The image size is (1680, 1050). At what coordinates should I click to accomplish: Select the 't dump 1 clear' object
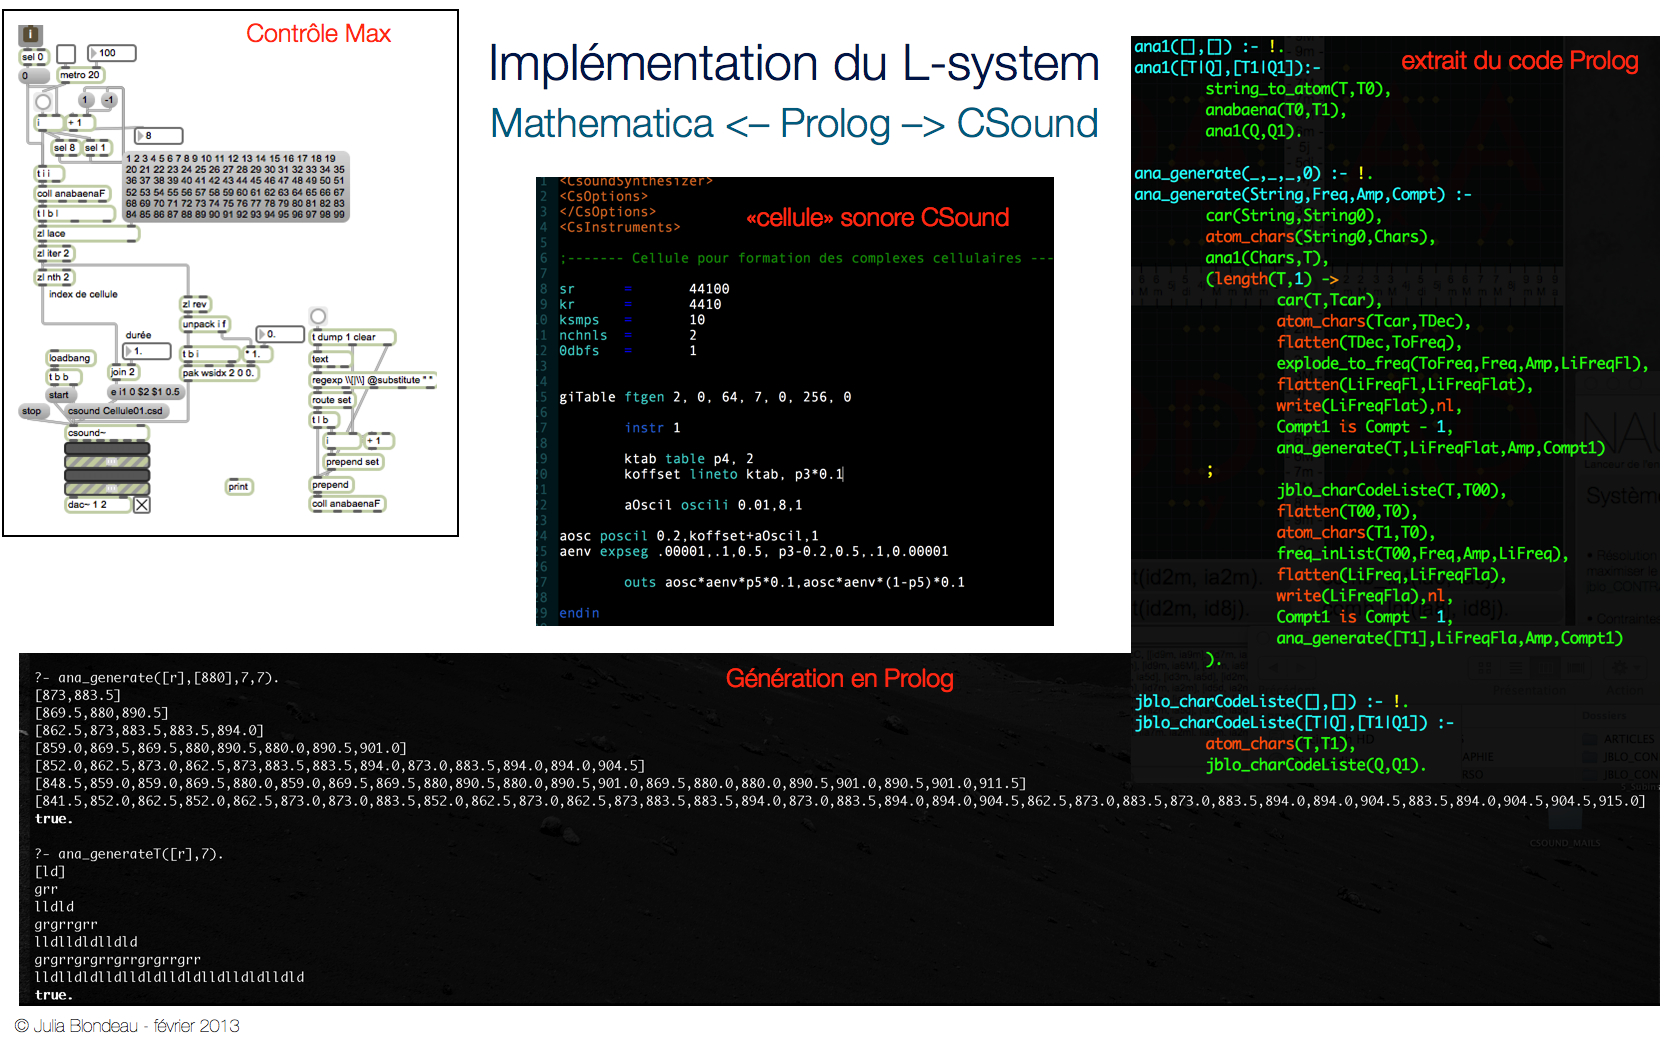point(353,337)
